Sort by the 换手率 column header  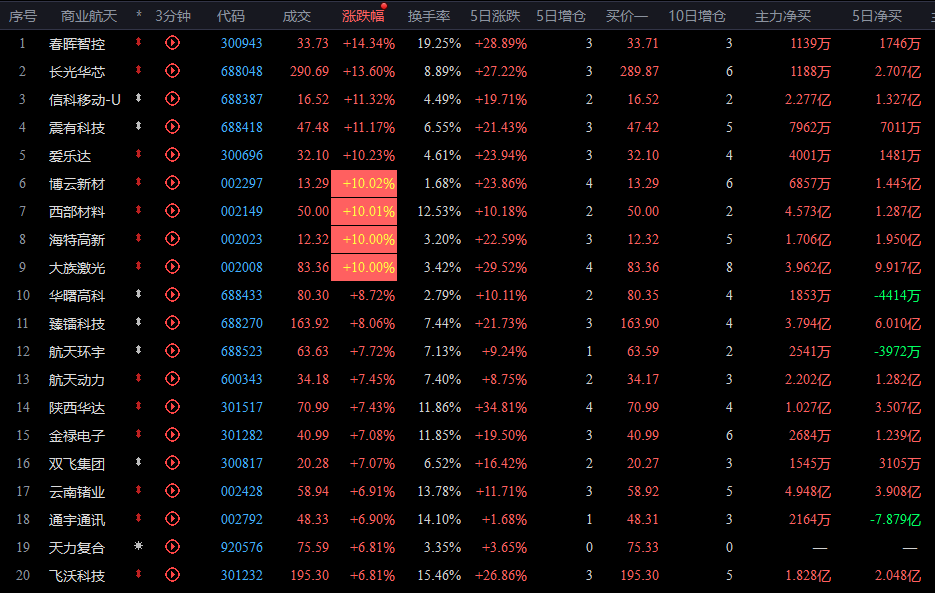coord(428,16)
